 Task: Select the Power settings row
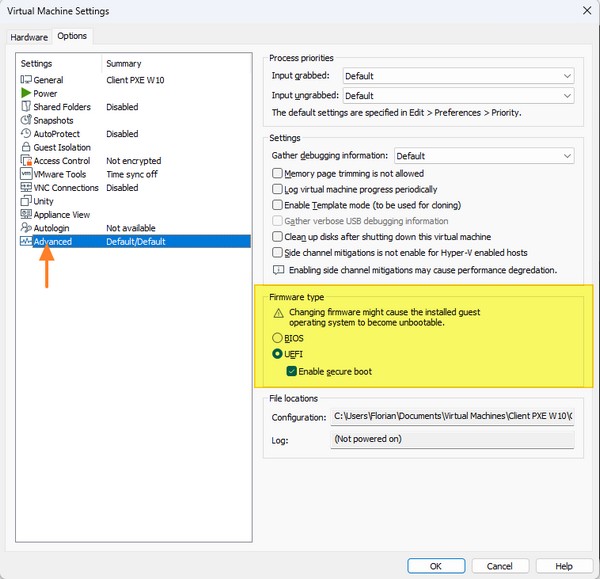tap(135, 93)
